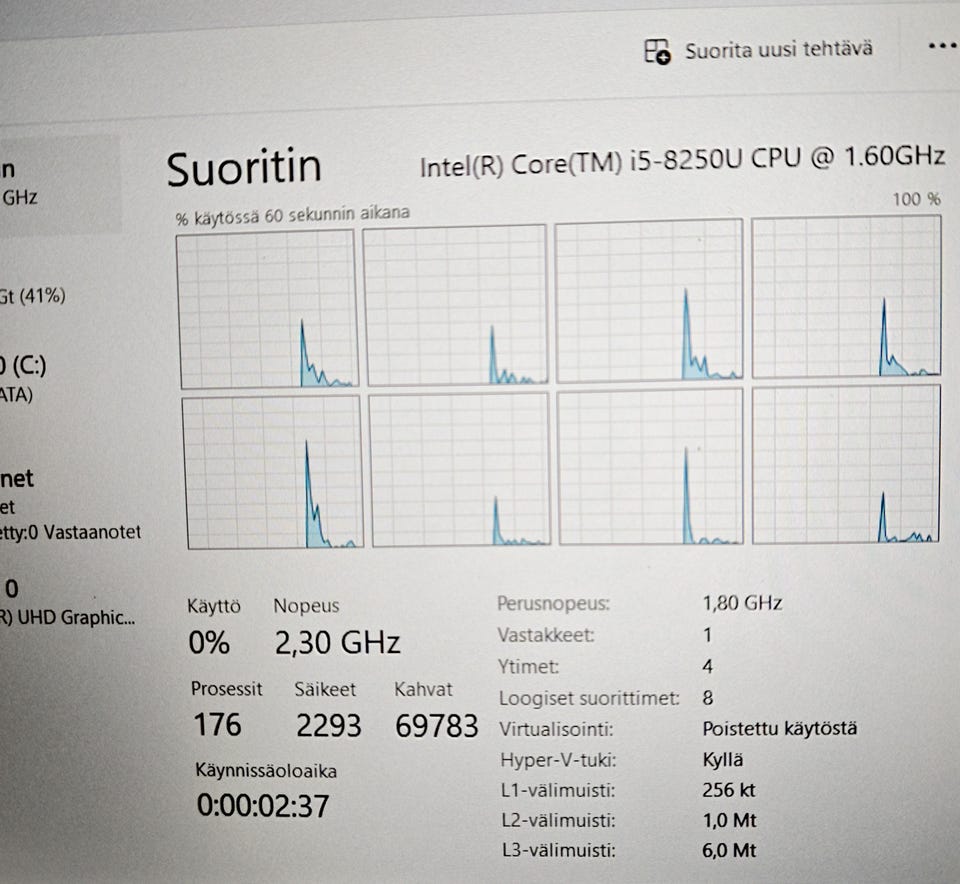Click the Nopeus value 2,30 GHz
960x884 pixels.
[x=337, y=643]
